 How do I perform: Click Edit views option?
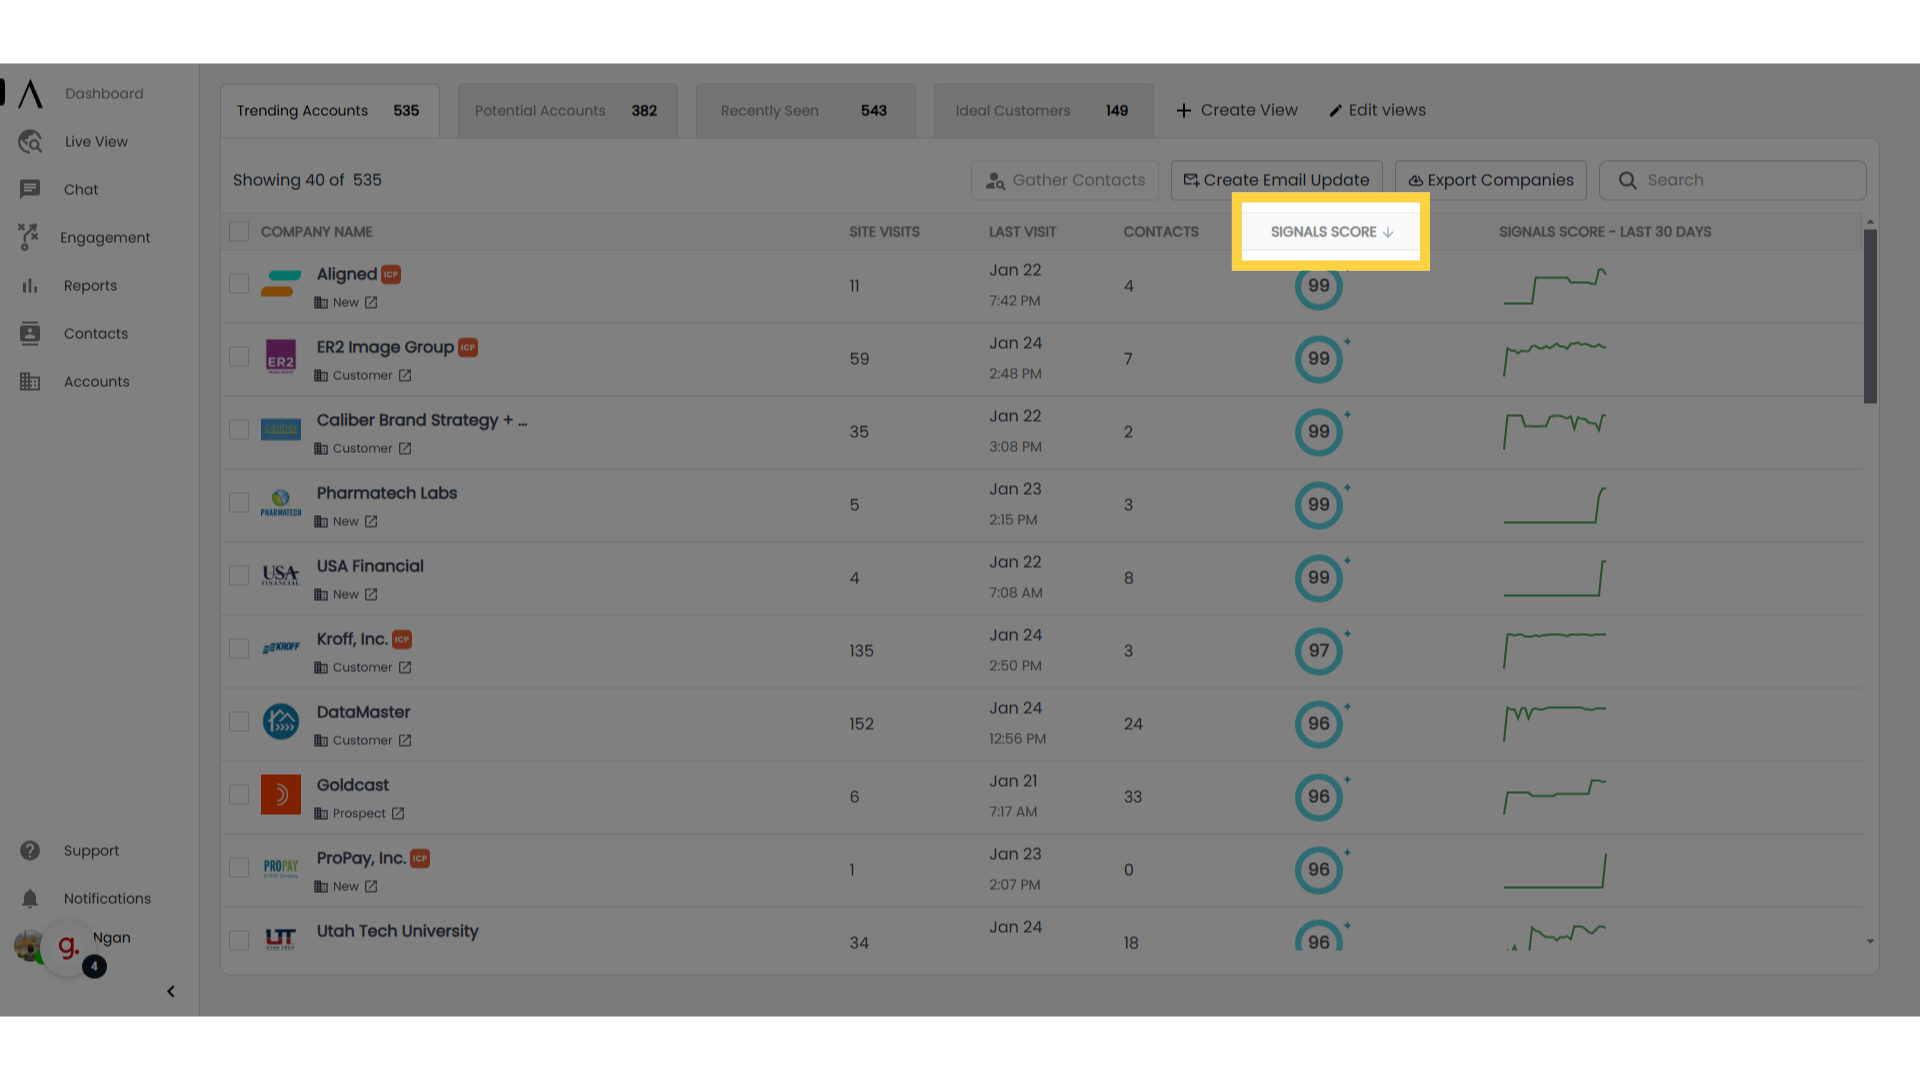click(1377, 109)
